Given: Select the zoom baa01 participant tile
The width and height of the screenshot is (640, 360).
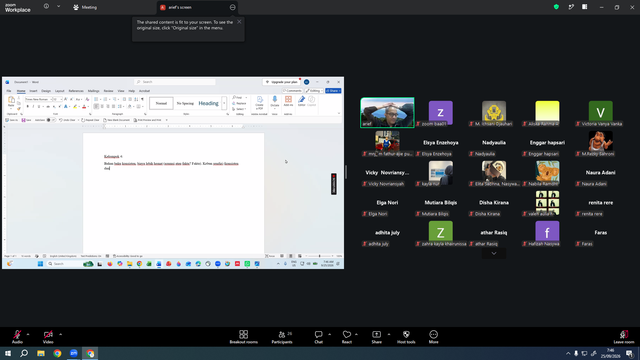Looking at the screenshot, I should tap(440, 113).
